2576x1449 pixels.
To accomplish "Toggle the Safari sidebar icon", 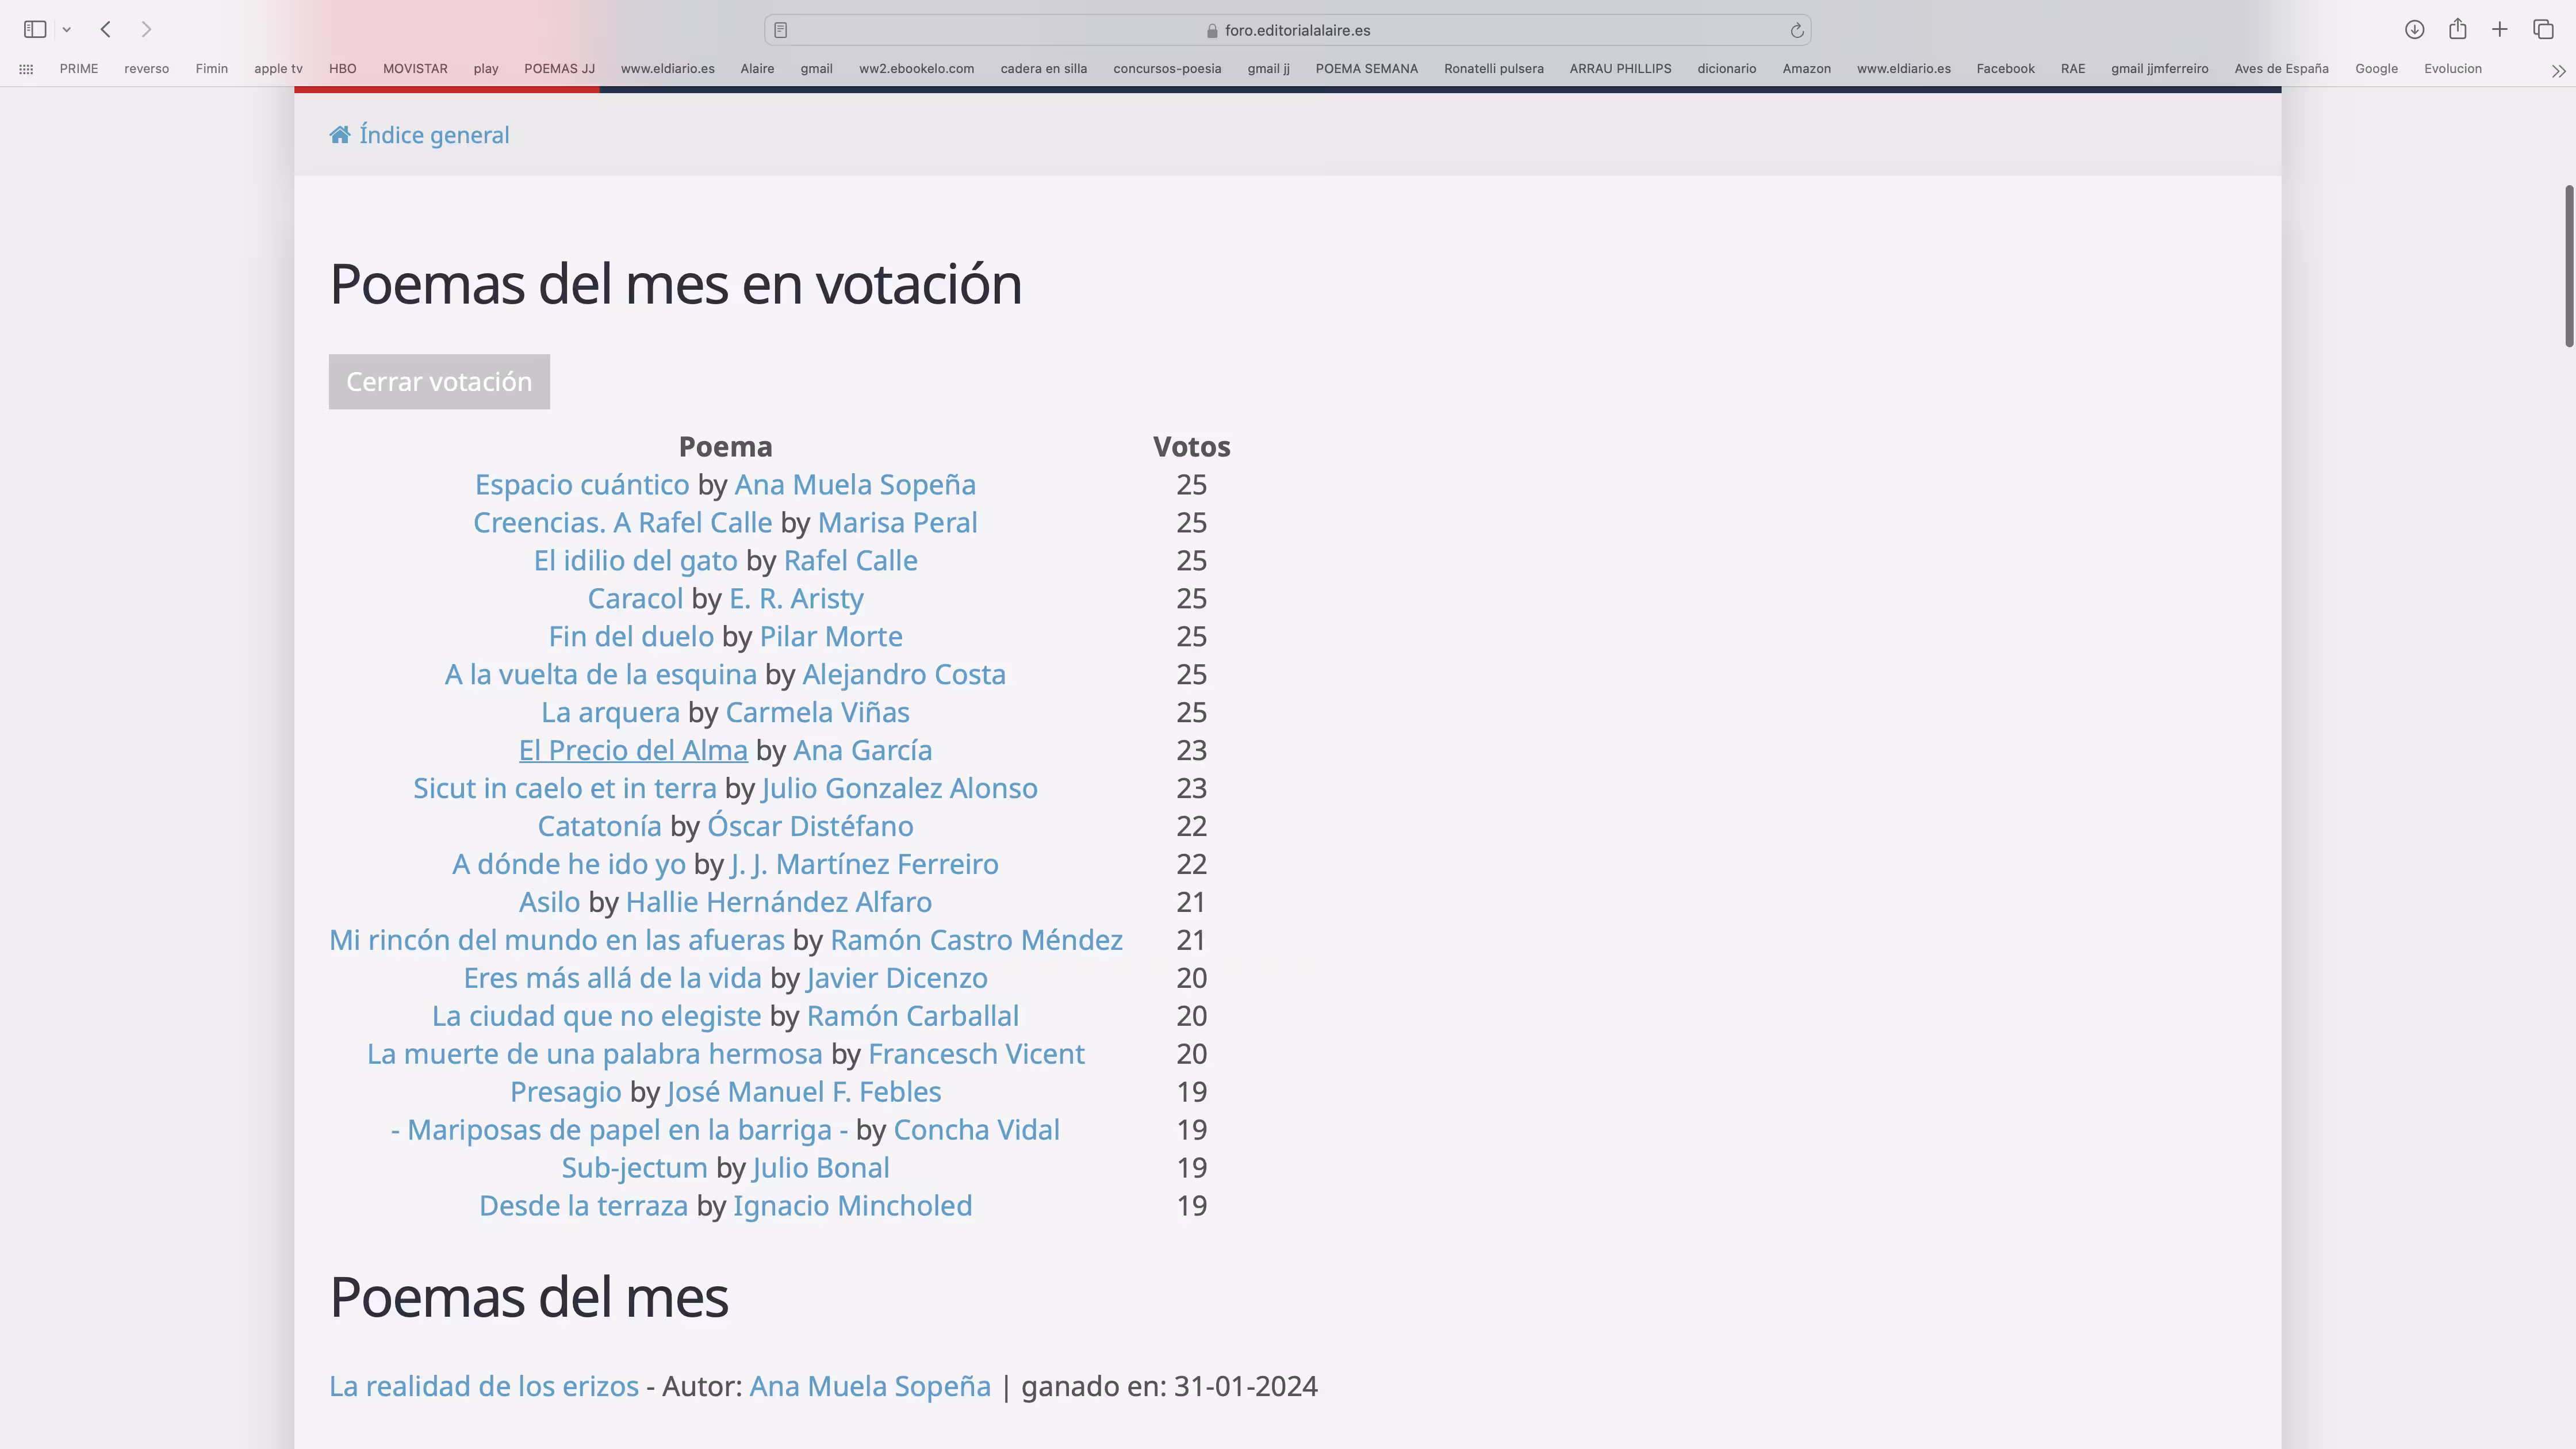I will (35, 29).
